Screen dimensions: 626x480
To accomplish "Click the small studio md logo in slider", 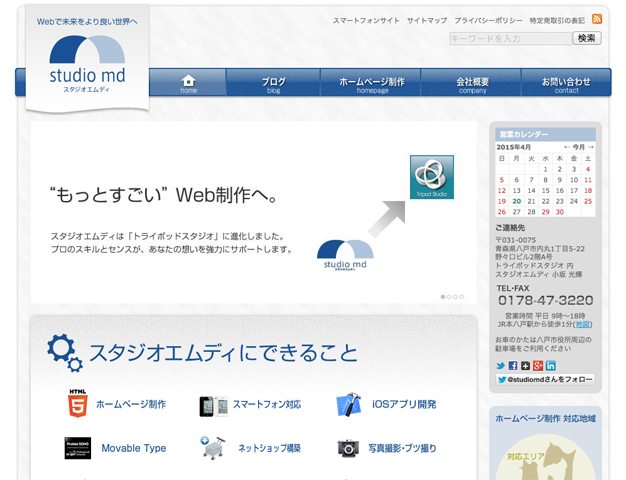I will [345, 255].
